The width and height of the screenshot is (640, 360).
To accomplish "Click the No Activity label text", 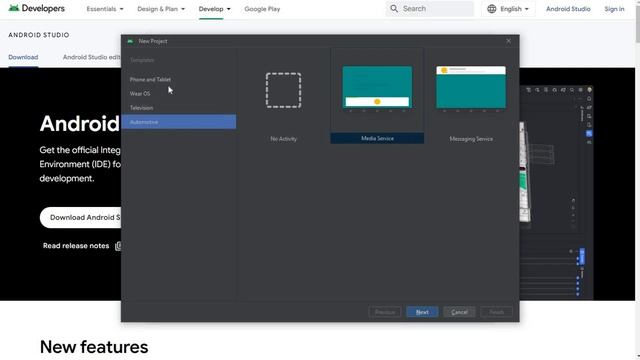I will (x=283, y=139).
